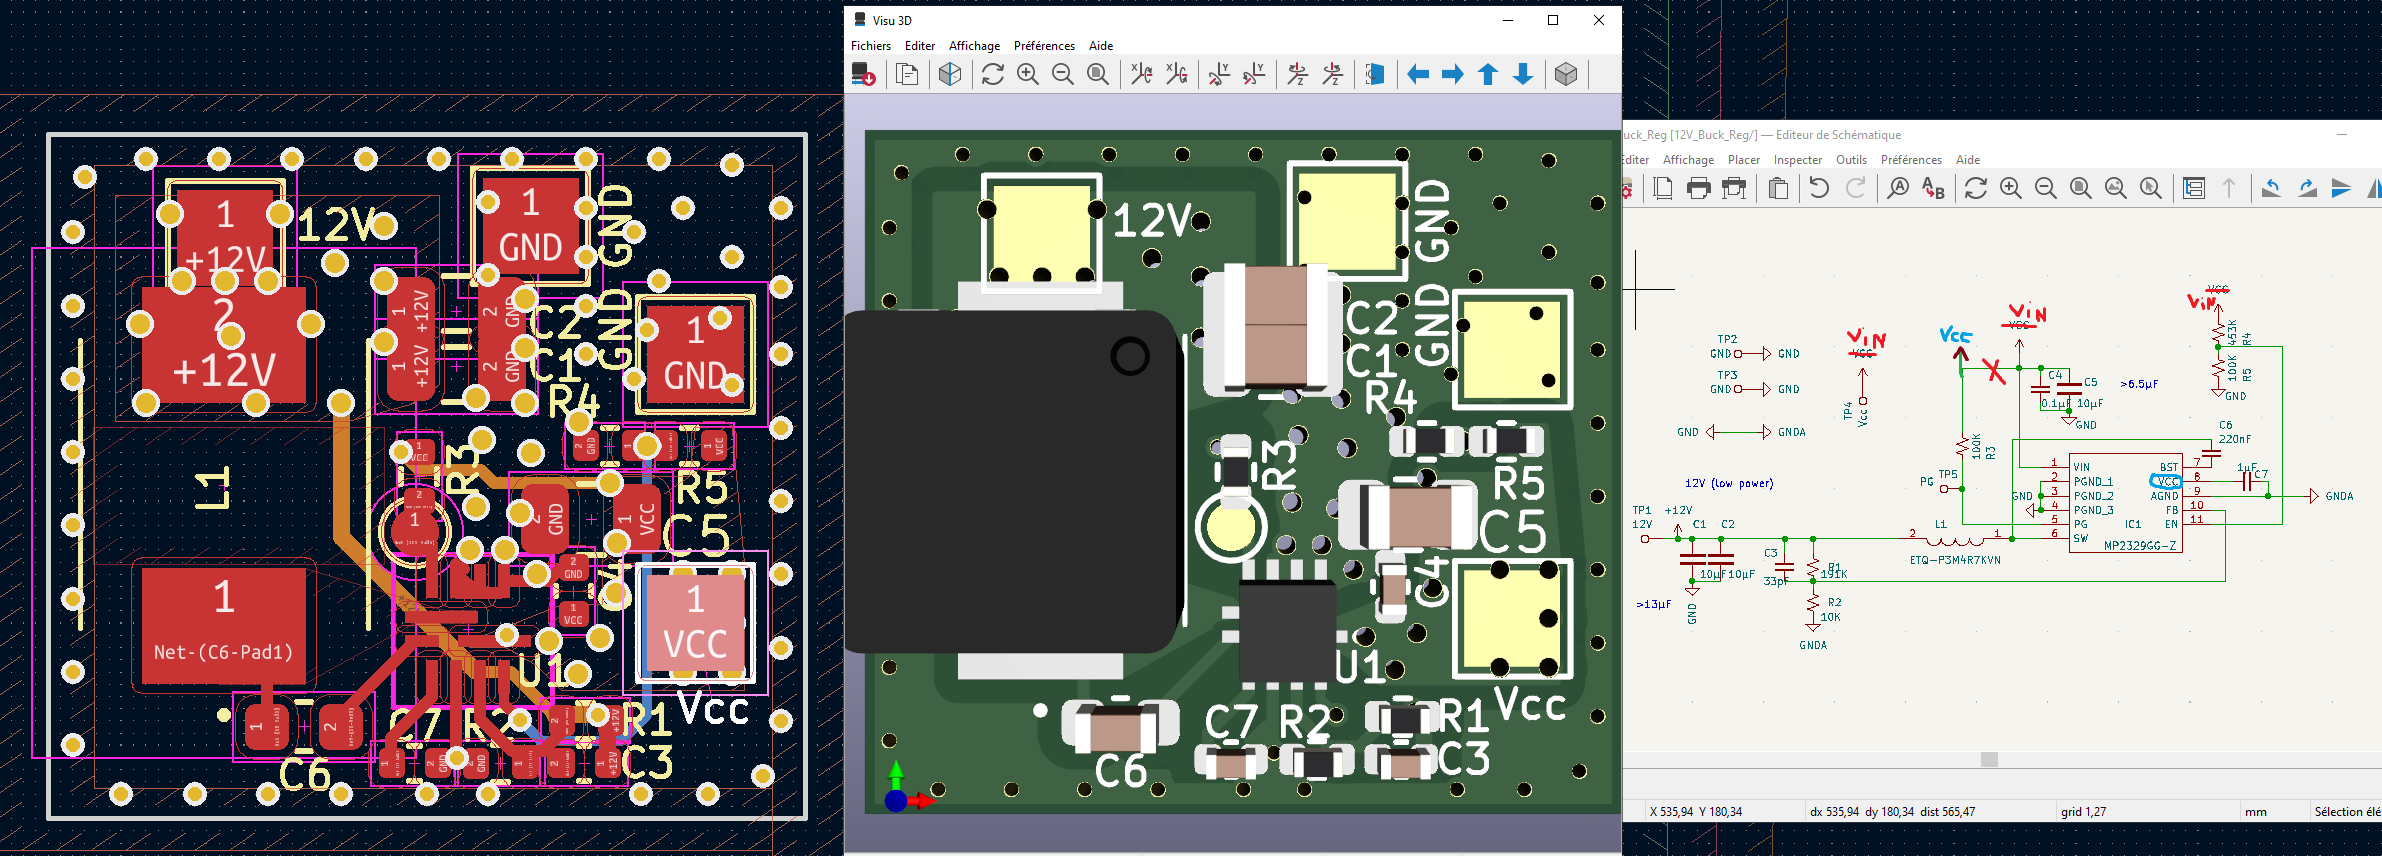Redraw the 3D view with refresh icon
This screenshot has width=2382, height=856.
pyautogui.click(x=992, y=74)
